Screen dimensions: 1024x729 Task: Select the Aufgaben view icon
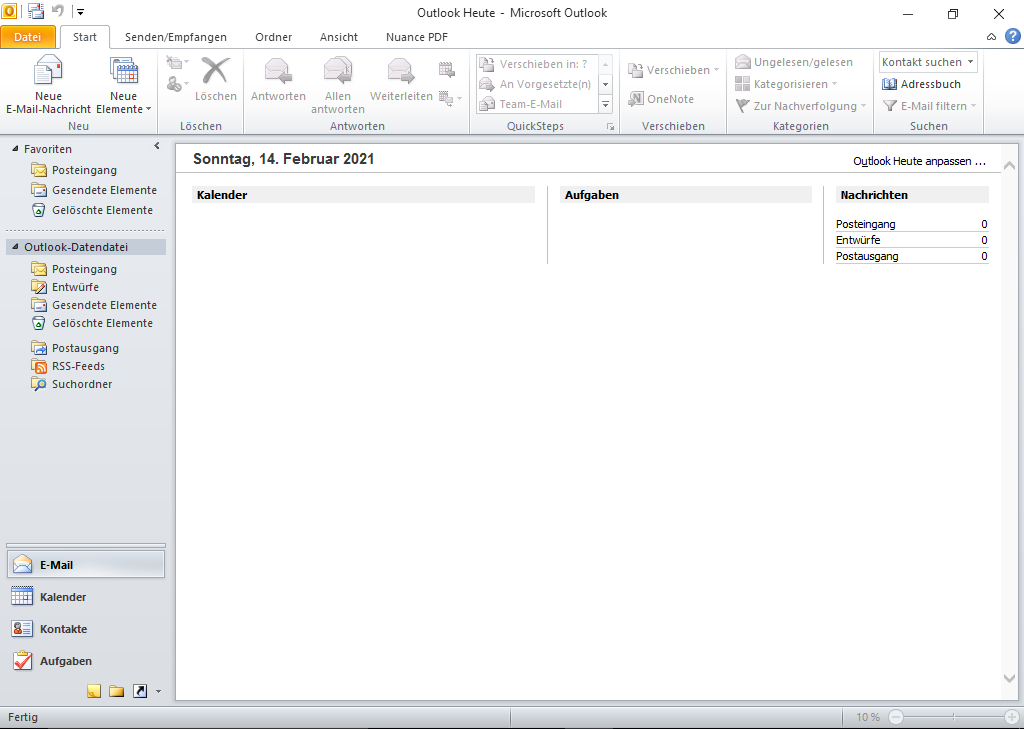(21, 661)
